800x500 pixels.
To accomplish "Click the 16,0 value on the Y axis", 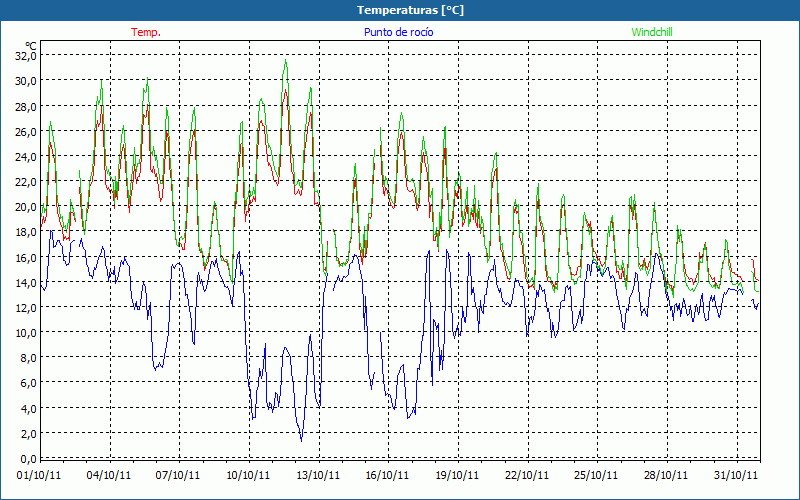I will point(25,257).
